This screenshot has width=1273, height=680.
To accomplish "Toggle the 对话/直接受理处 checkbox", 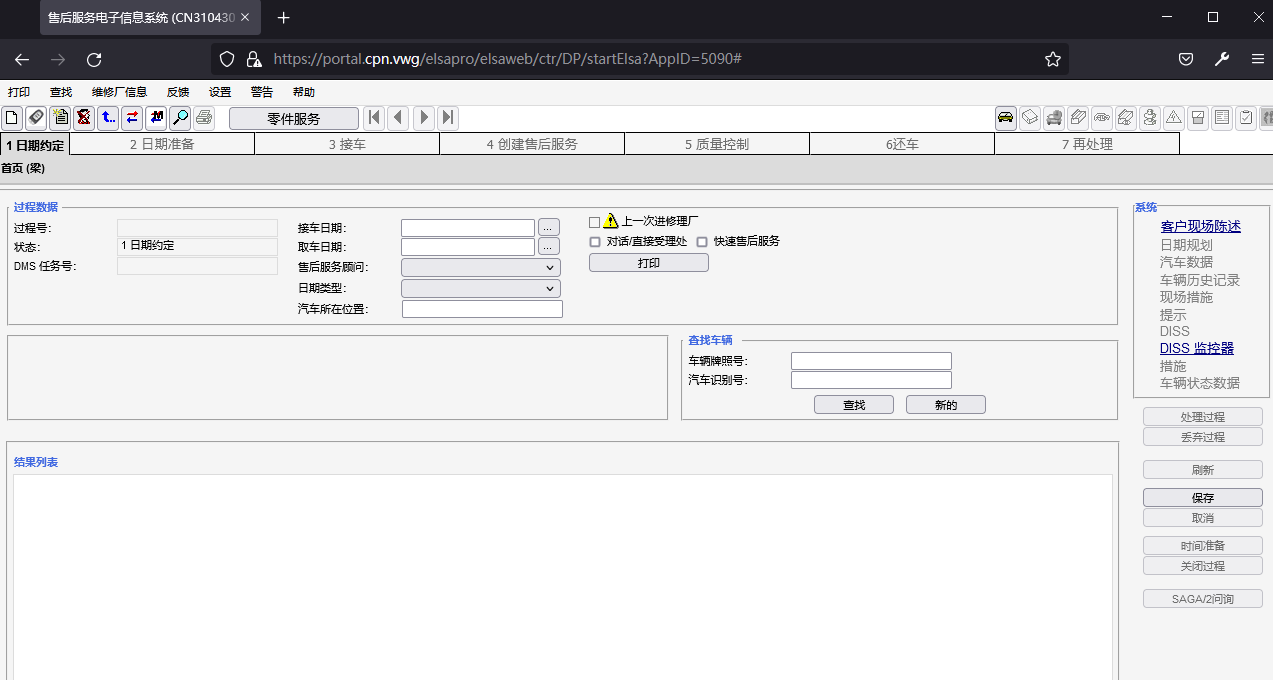I will [x=595, y=241].
